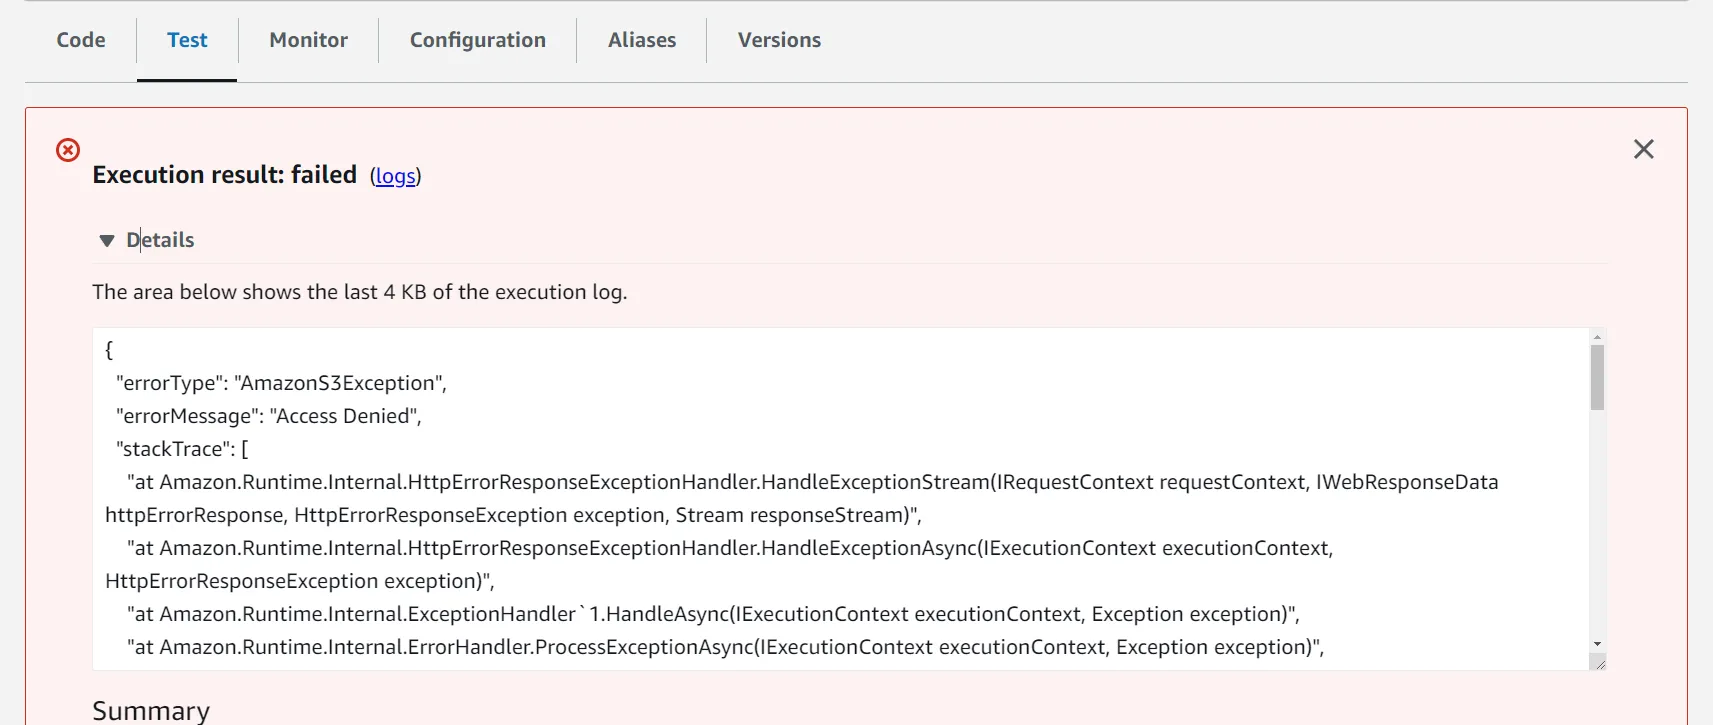Click the Execution result failed heading
This screenshot has height=725, width=1713.
223,174
